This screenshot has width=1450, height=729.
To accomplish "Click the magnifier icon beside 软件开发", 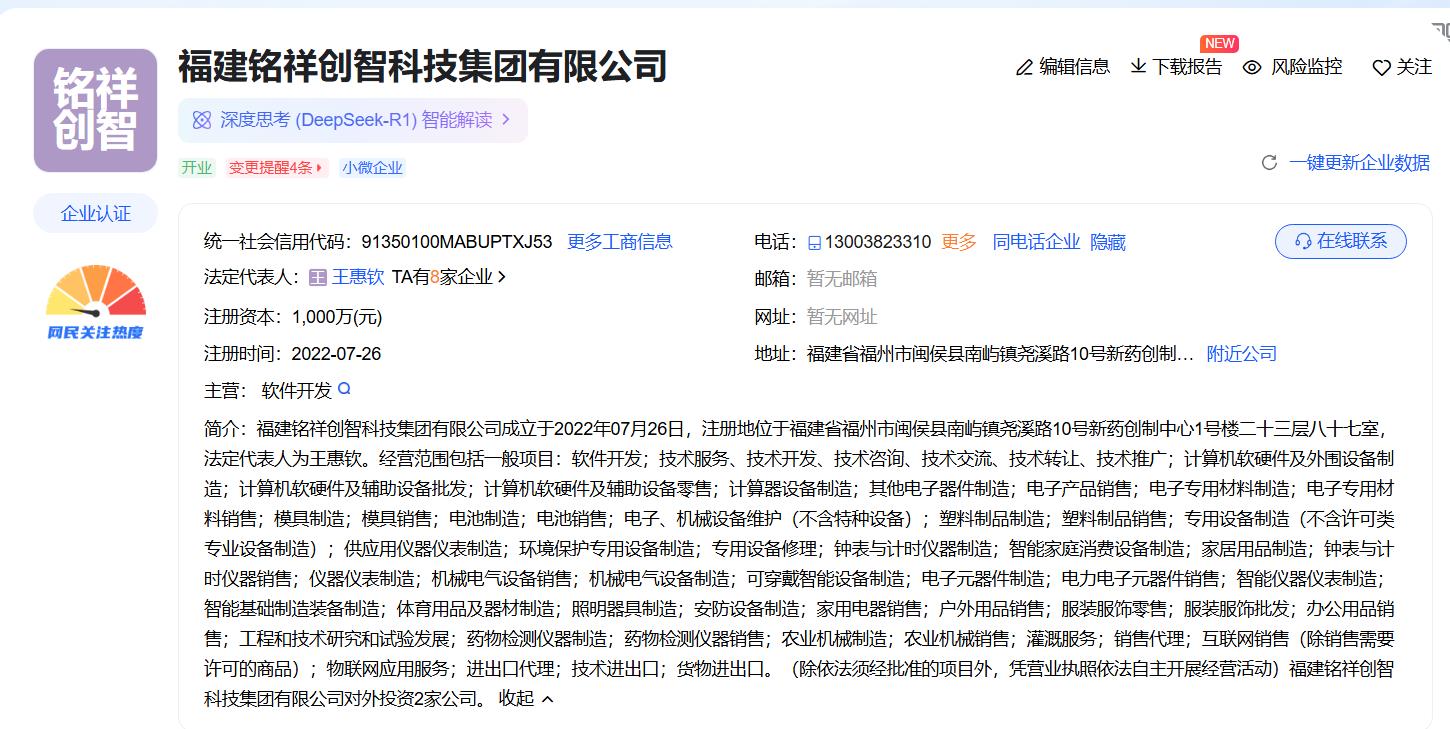I will tap(345, 389).
